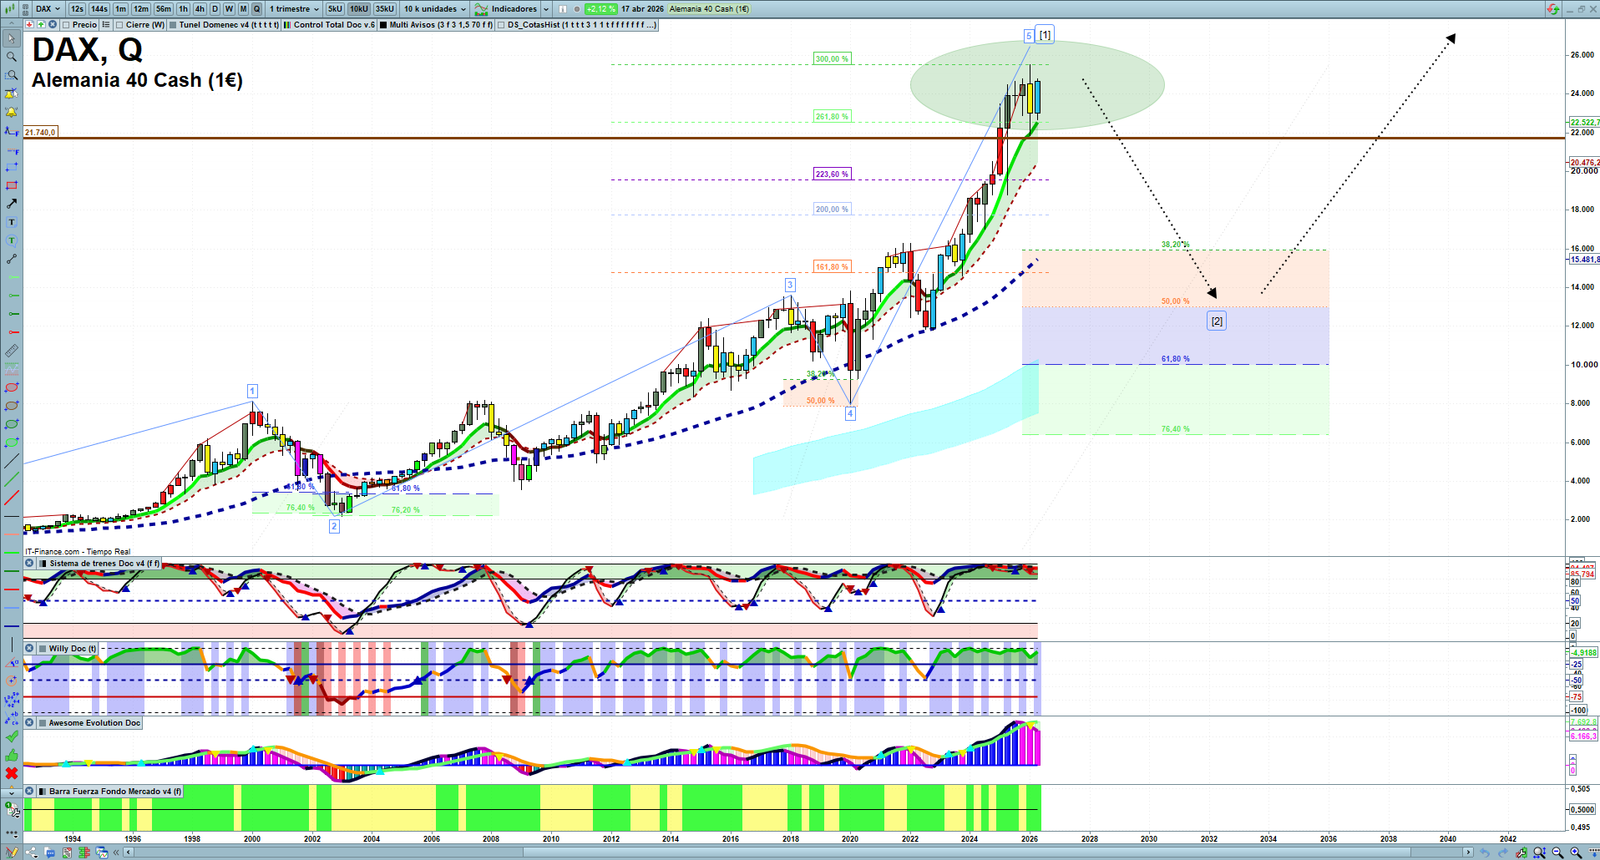
Task: Click the grid icon left of DAX
Action: pos(27,9)
